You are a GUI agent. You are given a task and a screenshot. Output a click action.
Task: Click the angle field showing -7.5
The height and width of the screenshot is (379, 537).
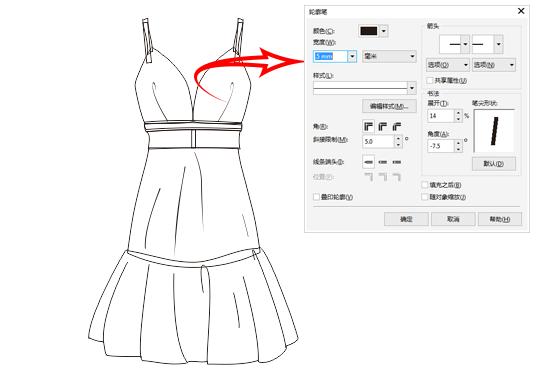[x=441, y=146]
